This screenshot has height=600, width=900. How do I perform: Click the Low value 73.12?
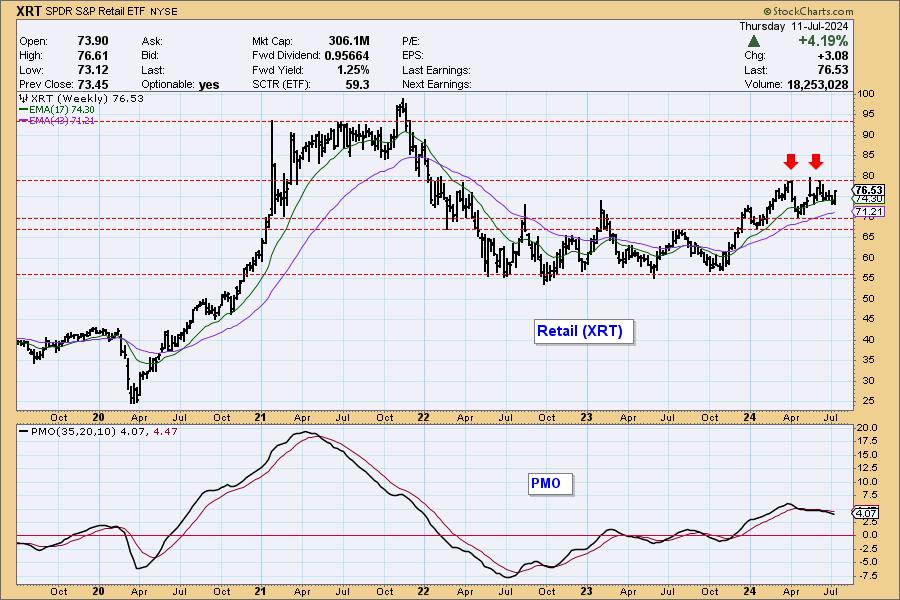(x=92, y=70)
